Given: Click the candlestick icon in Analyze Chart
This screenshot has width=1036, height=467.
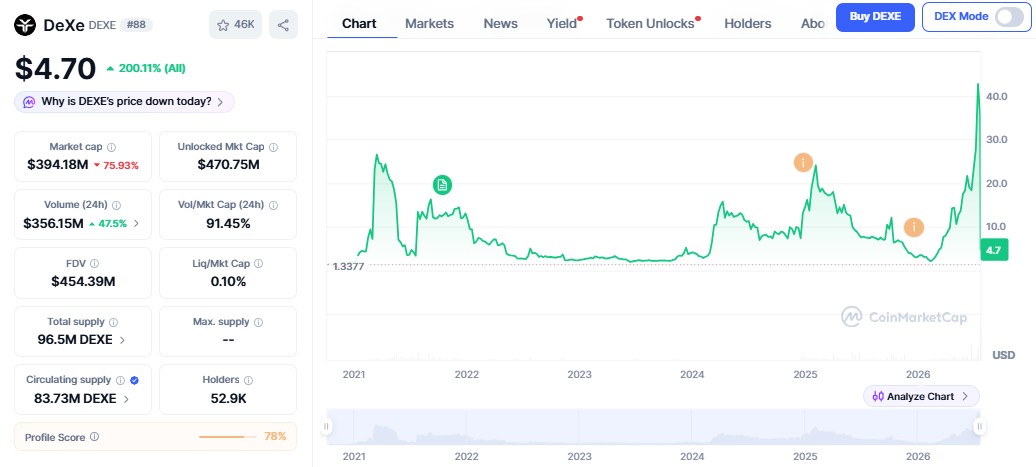Looking at the screenshot, I should (x=878, y=396).
